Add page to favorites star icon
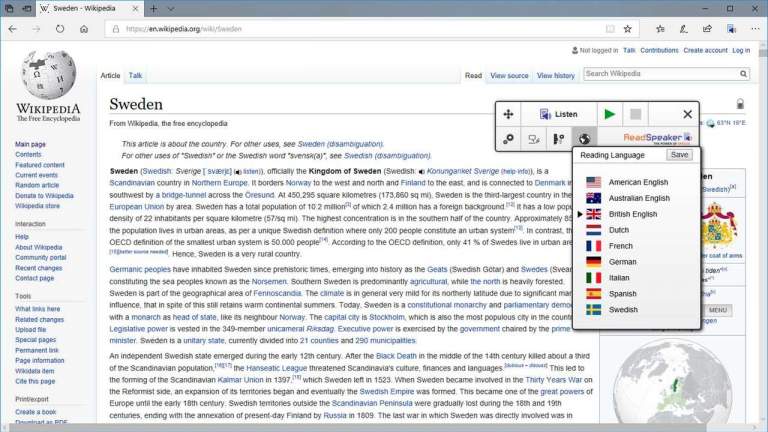The height and width of the screenshot is (432, 768). (627, 29)
